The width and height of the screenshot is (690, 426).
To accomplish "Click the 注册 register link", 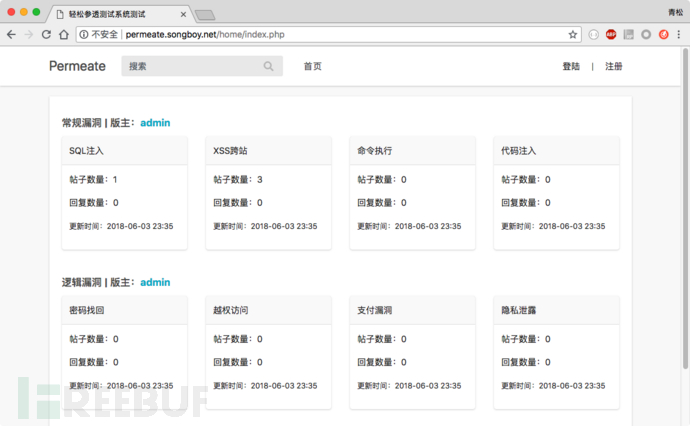I will [614, 67].
